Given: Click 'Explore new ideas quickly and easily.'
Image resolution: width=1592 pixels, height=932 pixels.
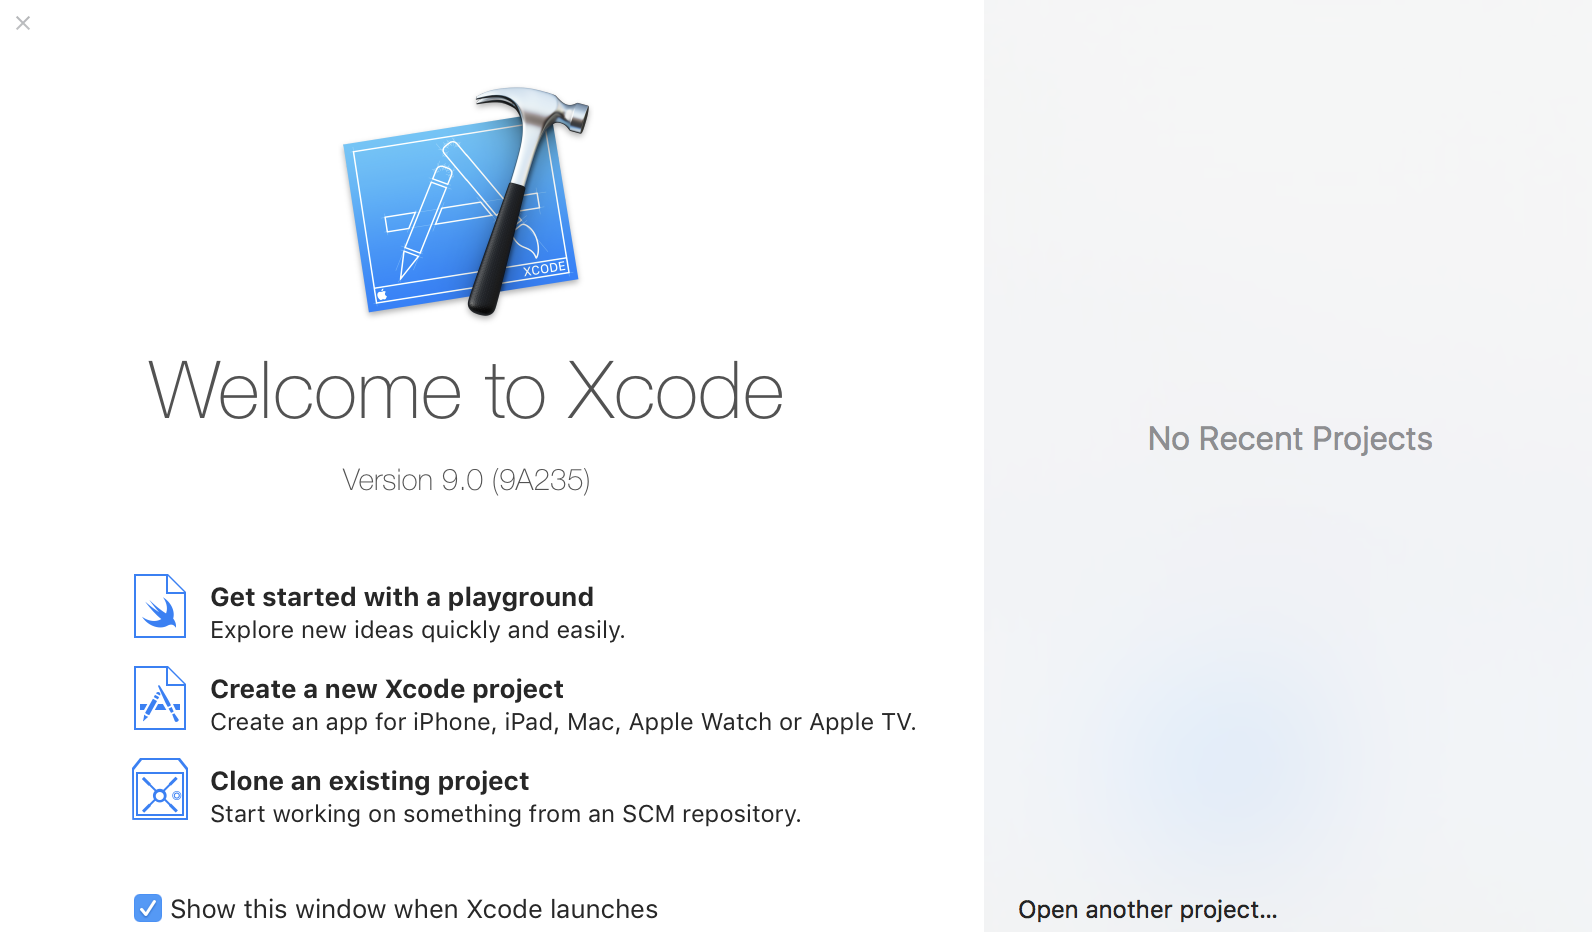Looking at the screenshot, I should (x=418, y=630).
